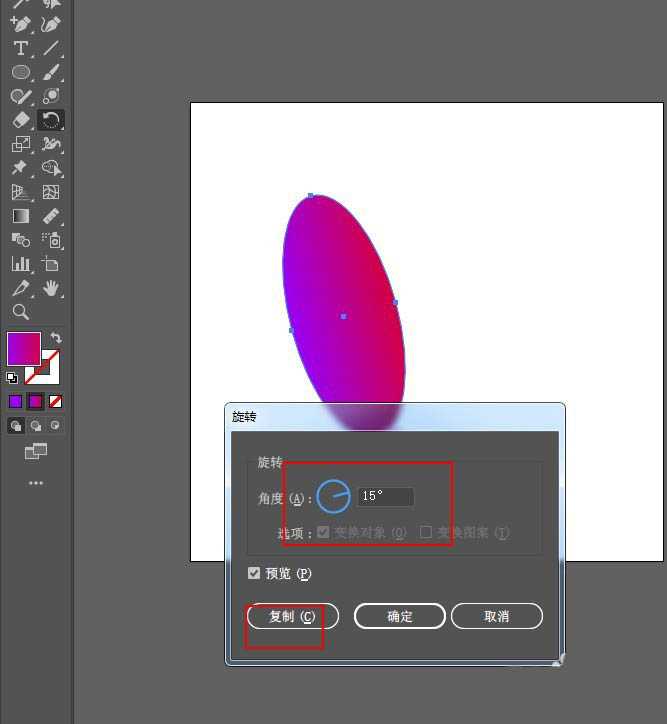Click the gradient Fill color swatch
This screenshot has height=724, width=667.
click(x=23, y=348)
